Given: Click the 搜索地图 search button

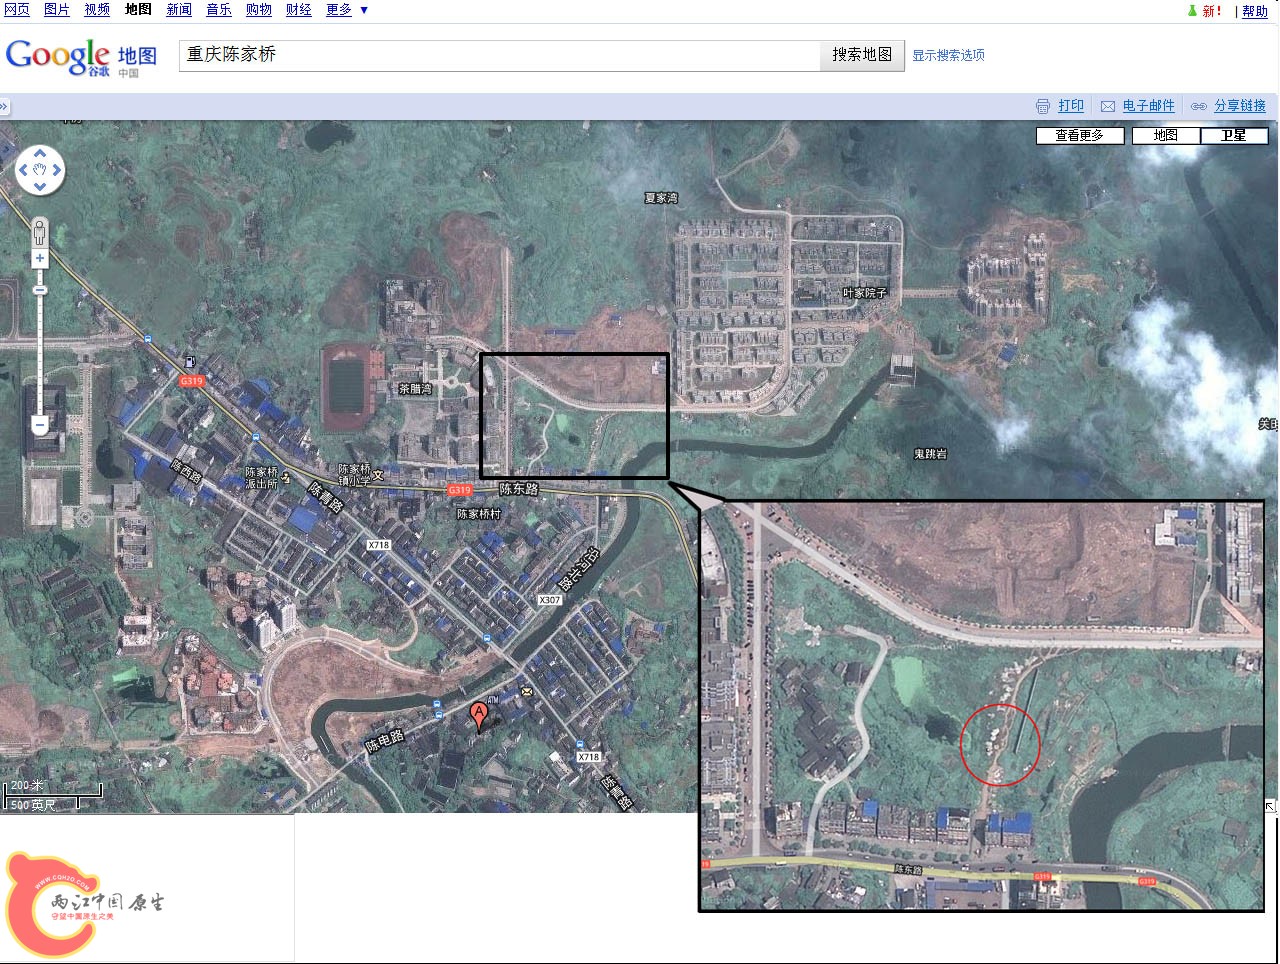Looking at the screenshot, I should pos(861,55).
